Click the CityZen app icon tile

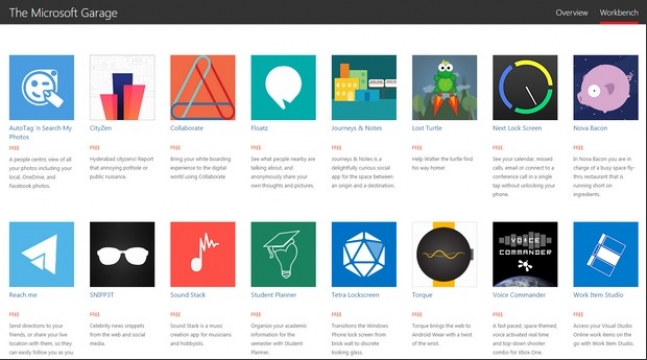pos(122,88)
